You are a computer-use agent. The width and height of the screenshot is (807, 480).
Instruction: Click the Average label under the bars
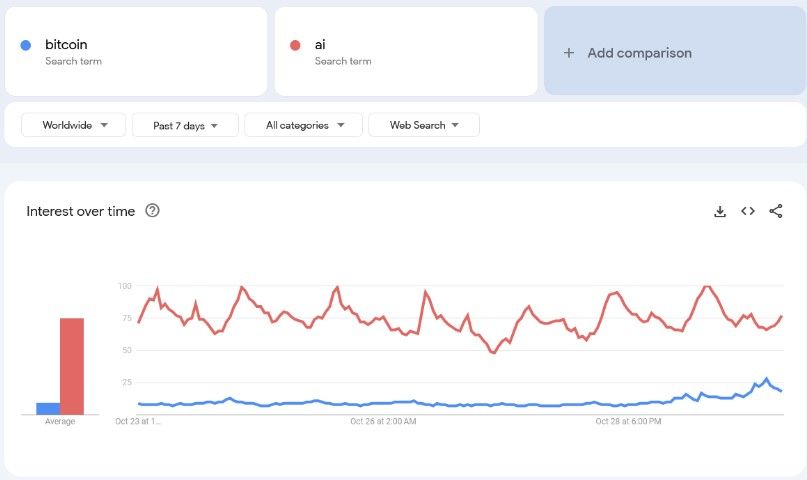[60, 421]
